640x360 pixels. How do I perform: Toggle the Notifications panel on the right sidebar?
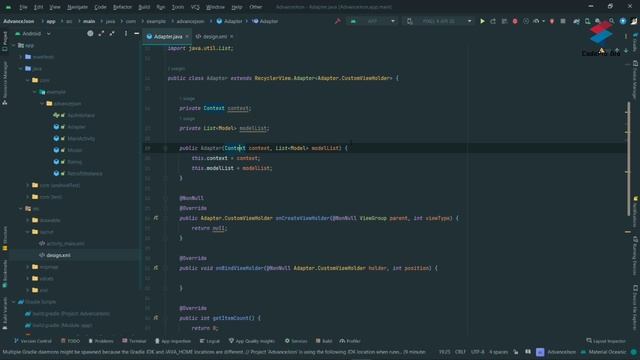click(635, 211)
